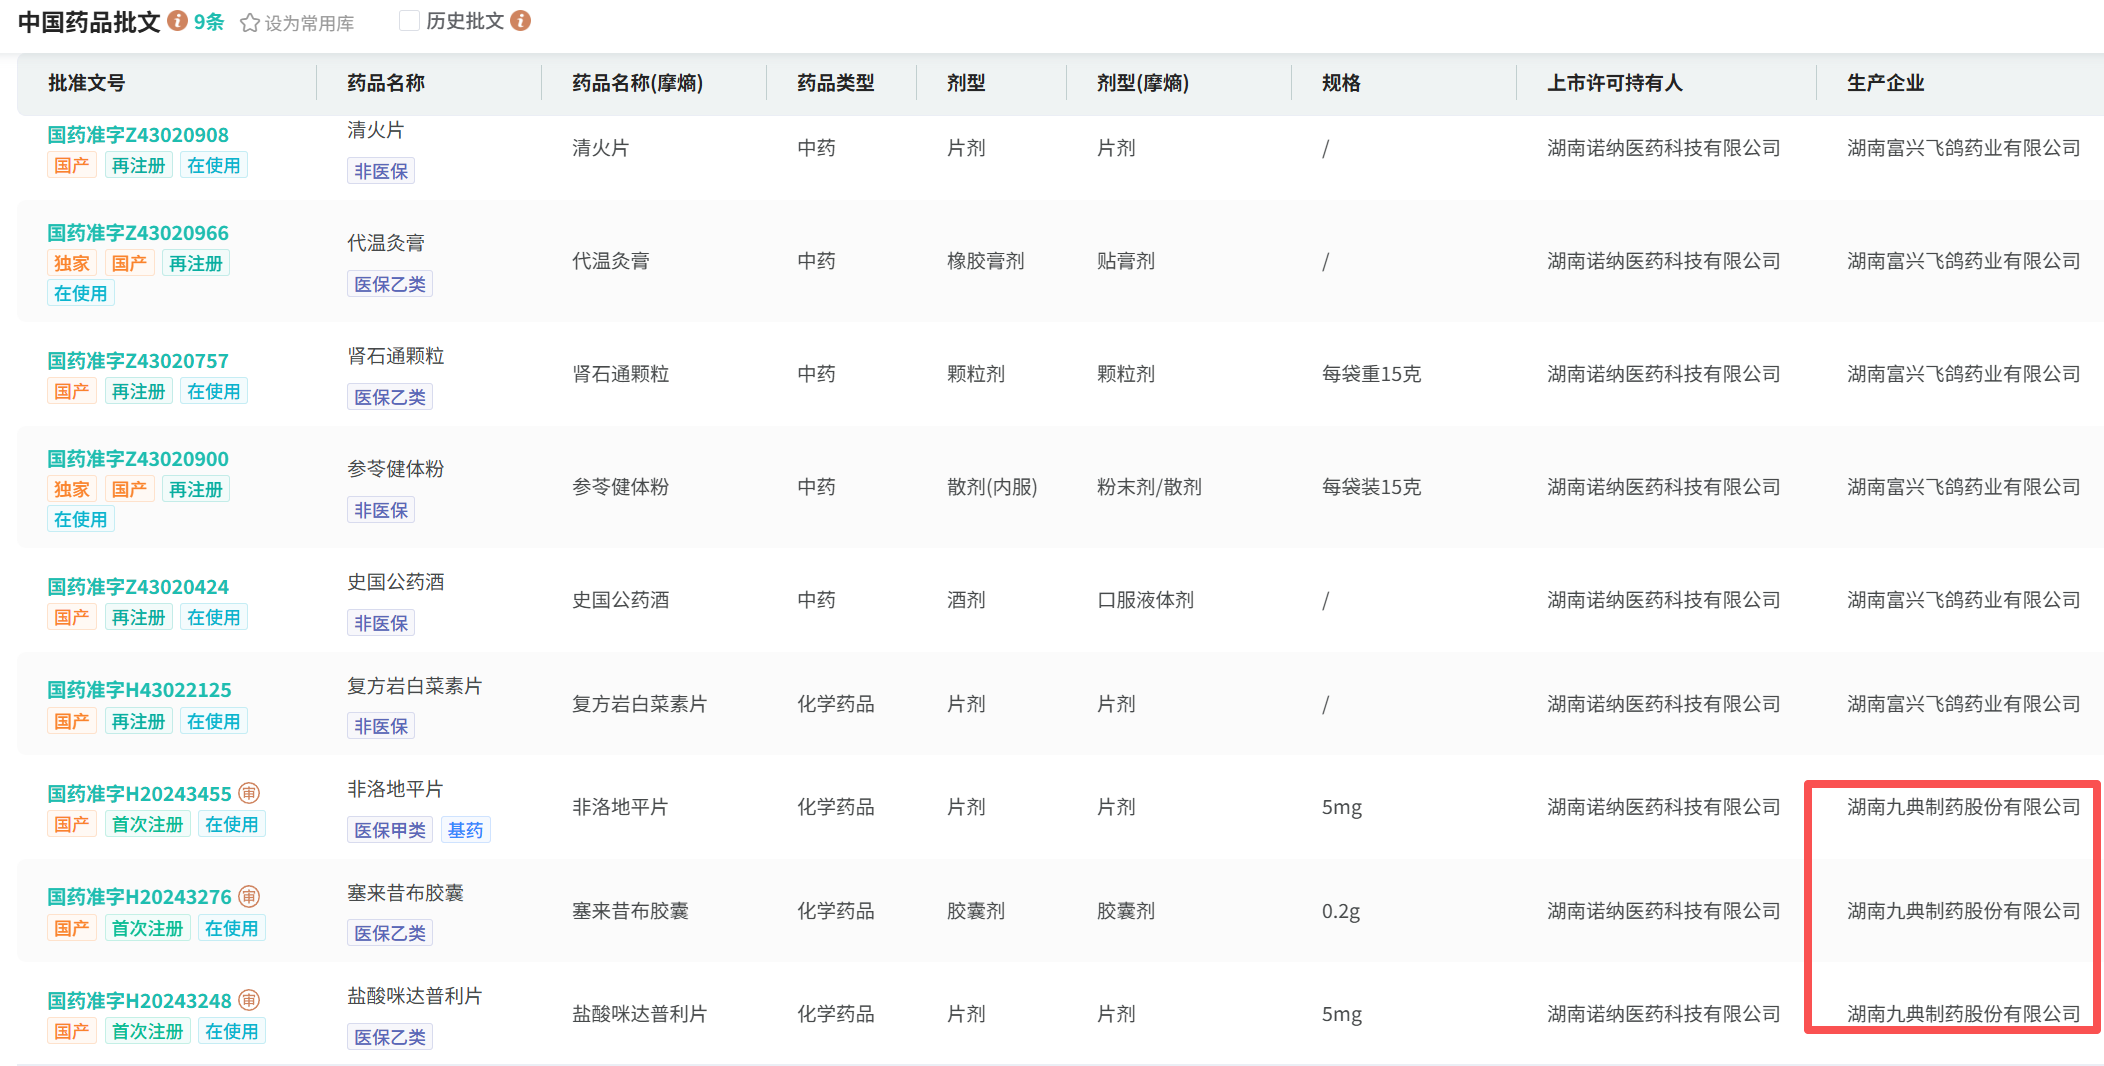Click the 医保乙类 tag under 肾石通颗粒
The height and width of the screenshot is (1066, 2104).
click(x=390, y=397)
